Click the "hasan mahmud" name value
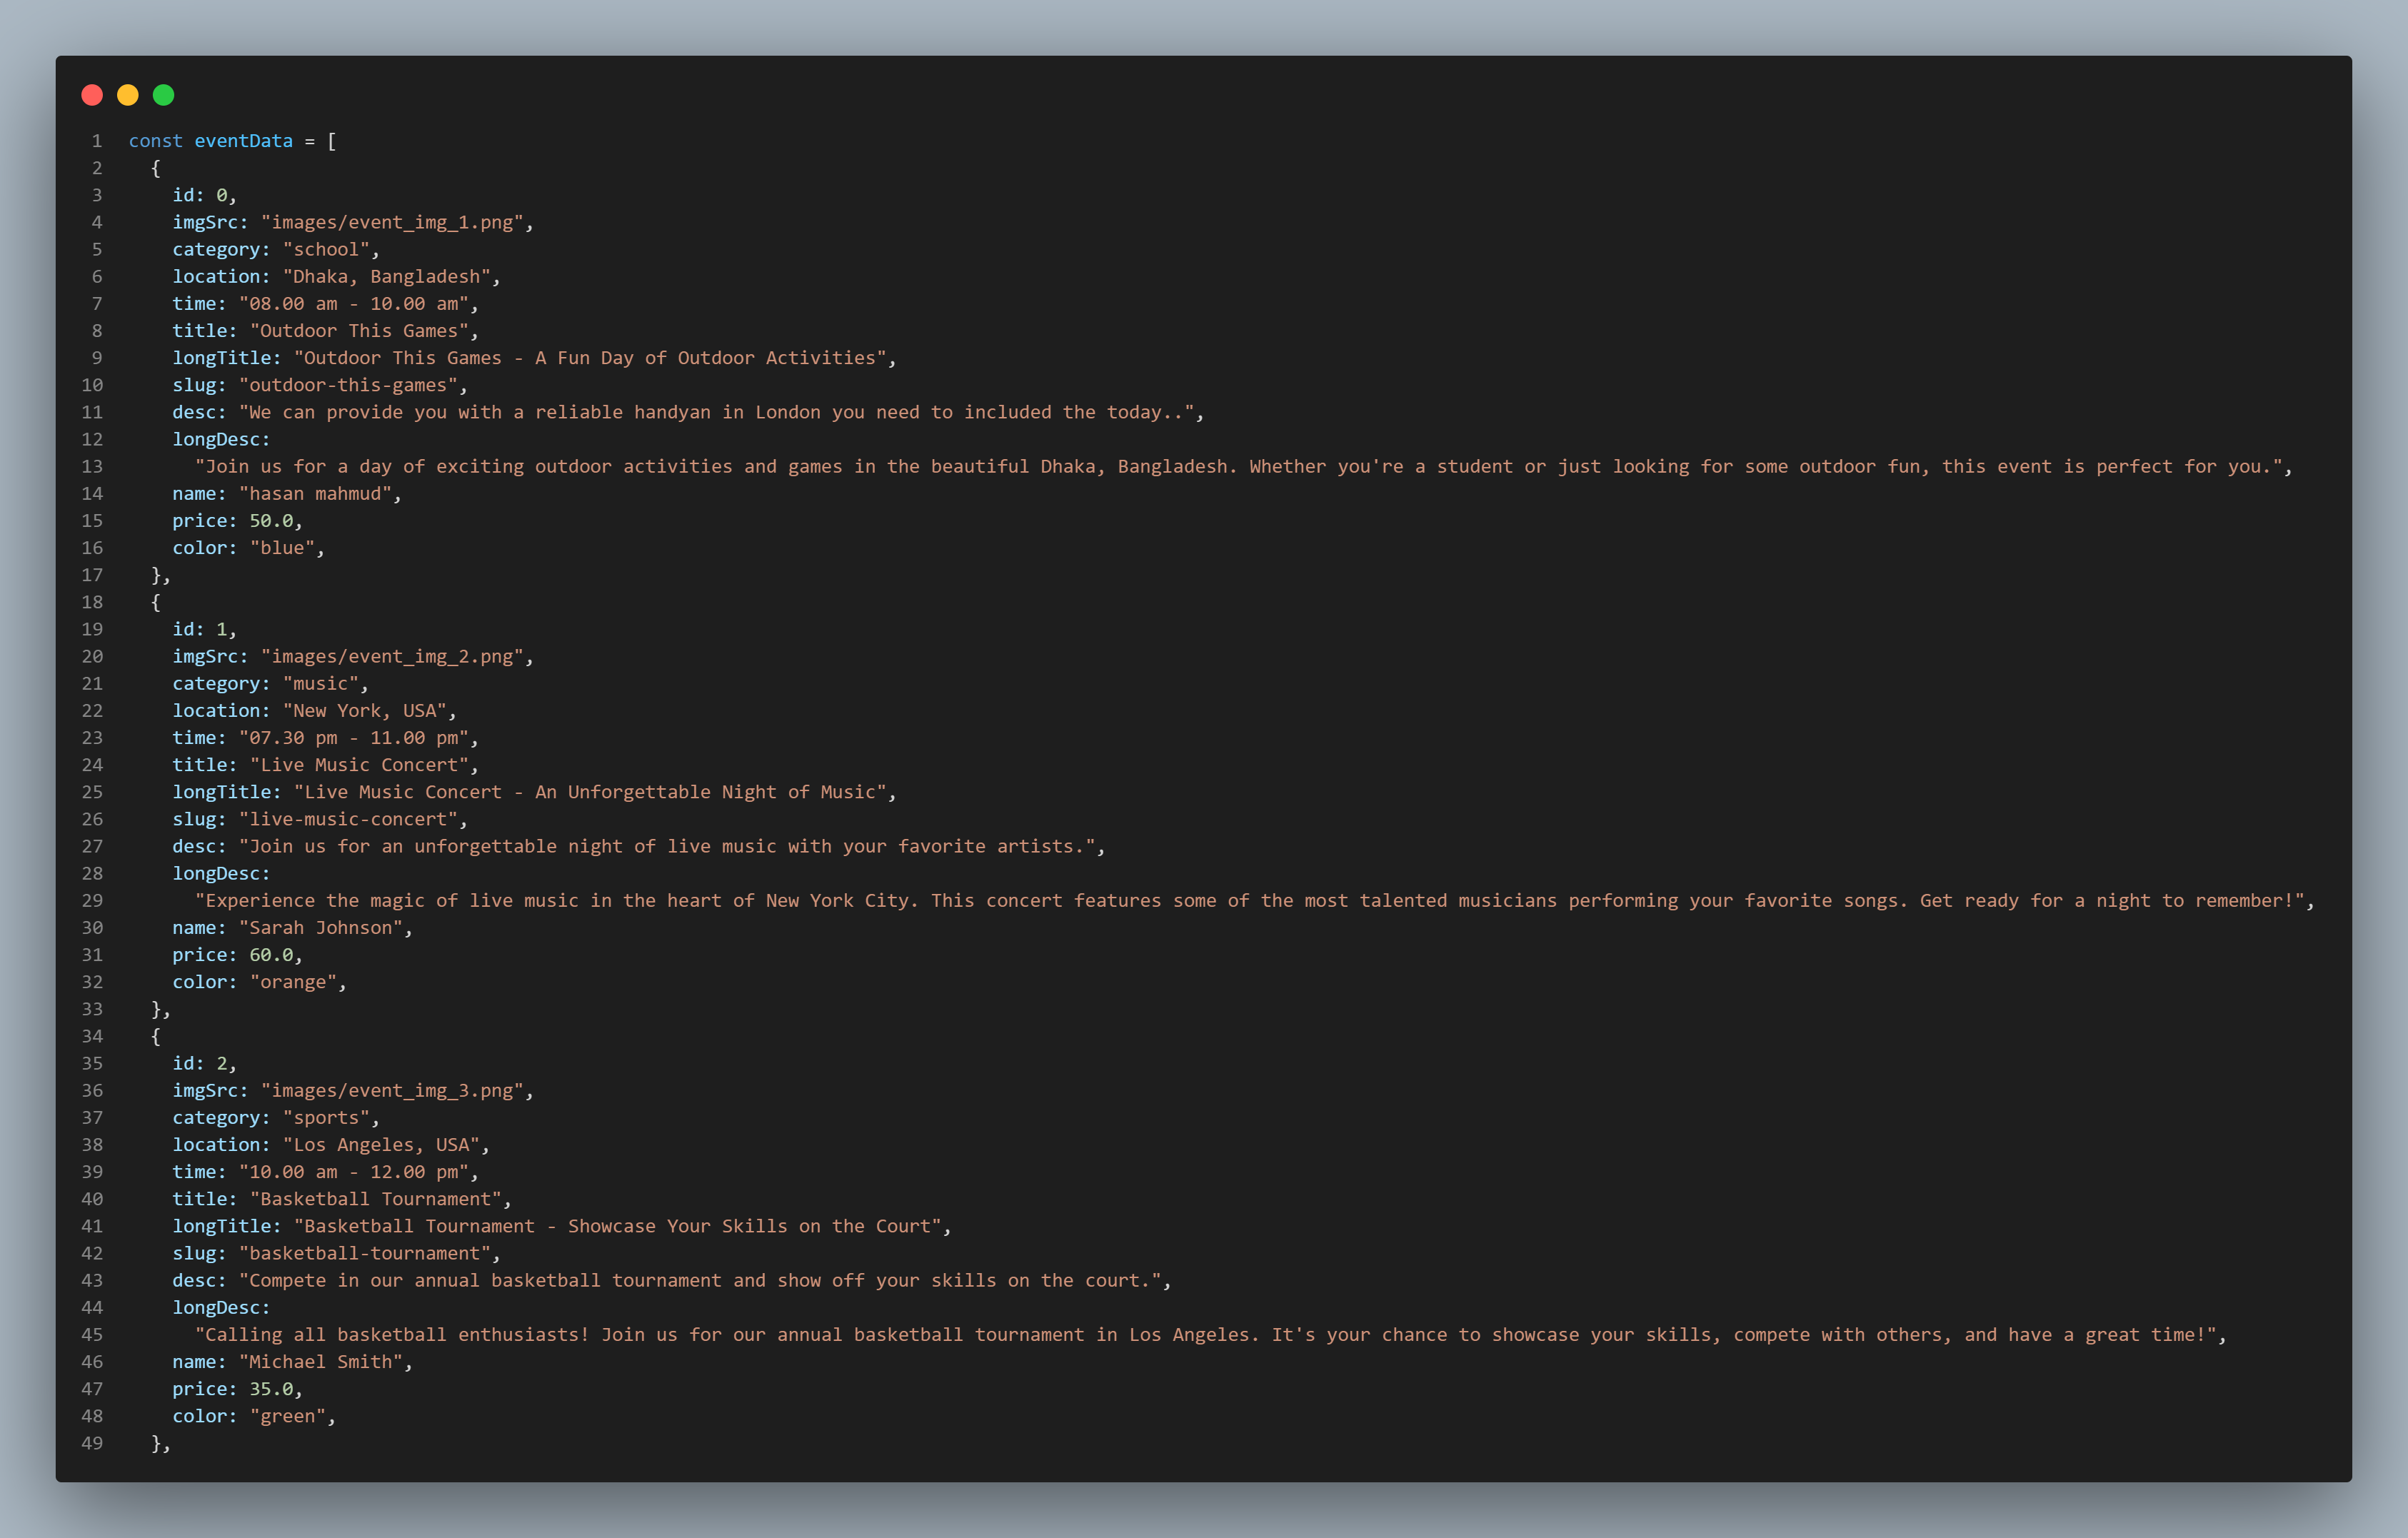The image size is (2408, 1538). pyautogui.click(x=315, y=493)
